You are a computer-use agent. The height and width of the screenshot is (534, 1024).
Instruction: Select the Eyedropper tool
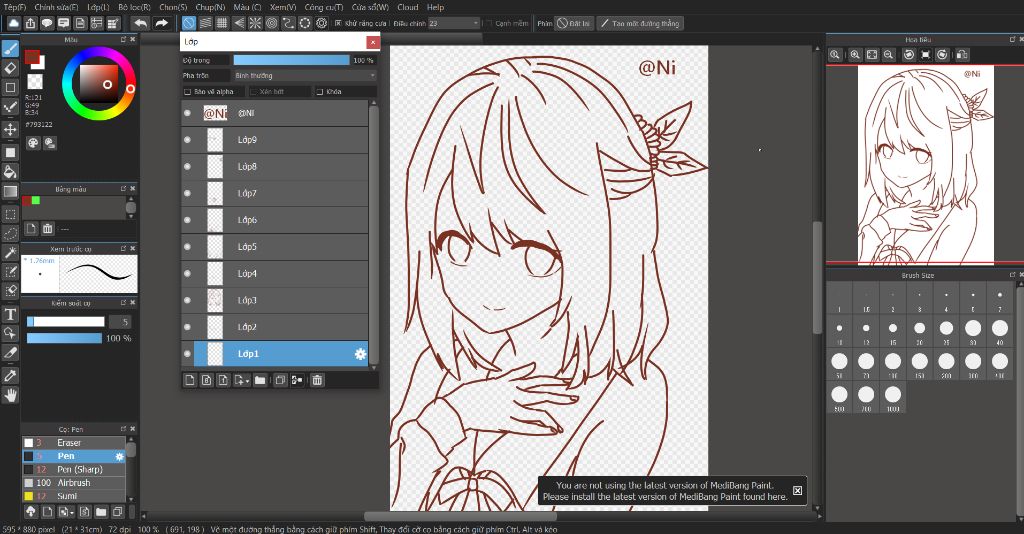coord(10,375)
